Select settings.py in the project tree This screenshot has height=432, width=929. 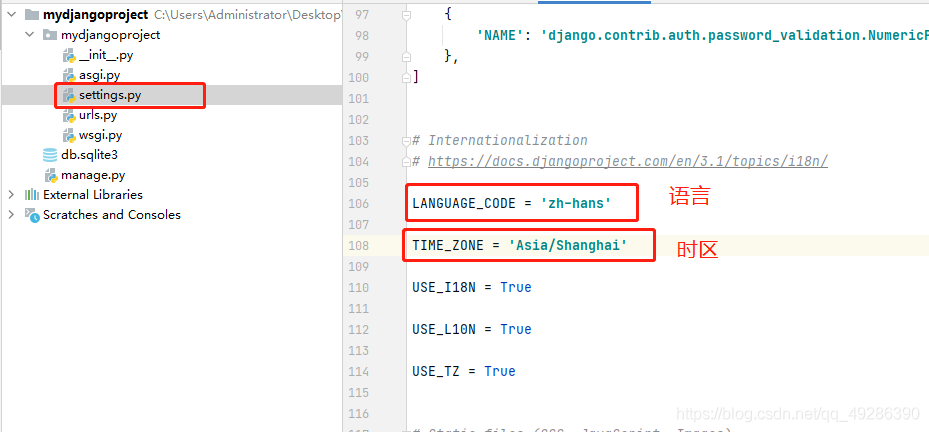[110, 95]
